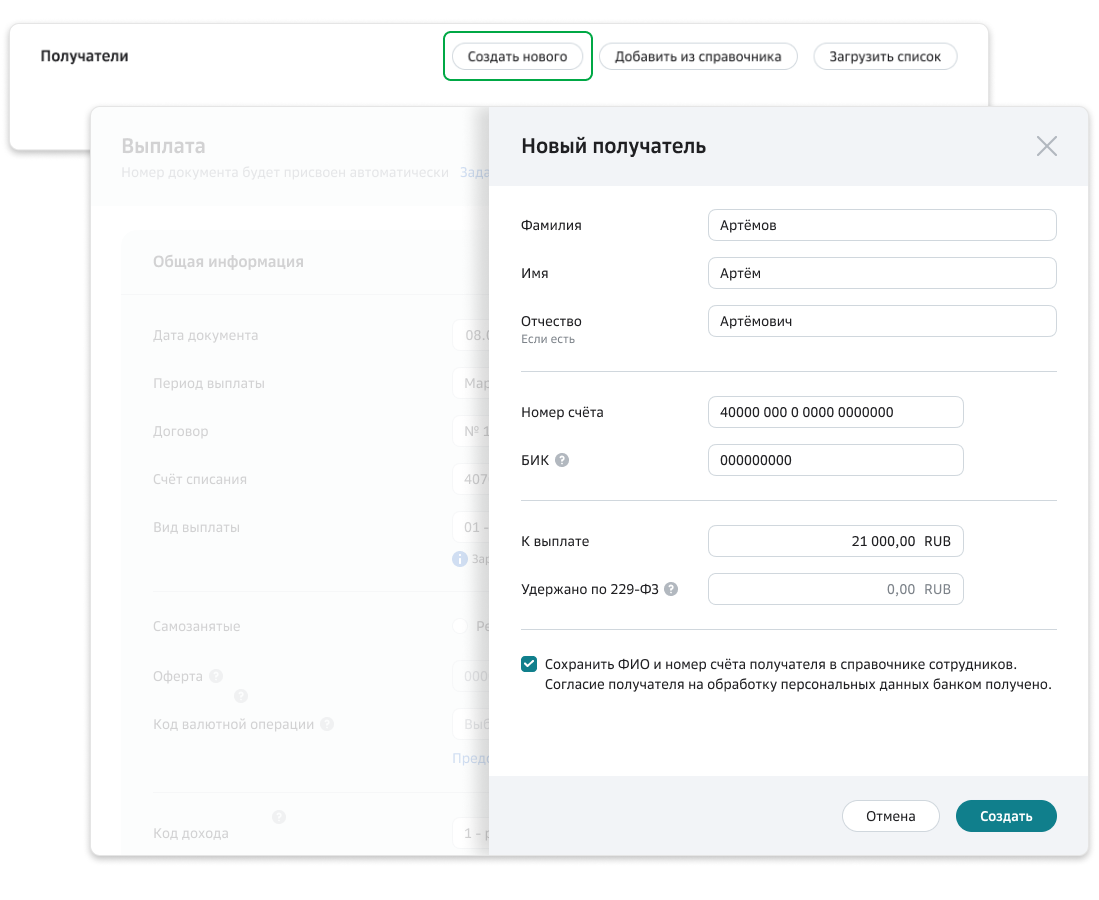Open the Вид выплаты selector
Screen dimensions: 1099x900
(470, 527)
